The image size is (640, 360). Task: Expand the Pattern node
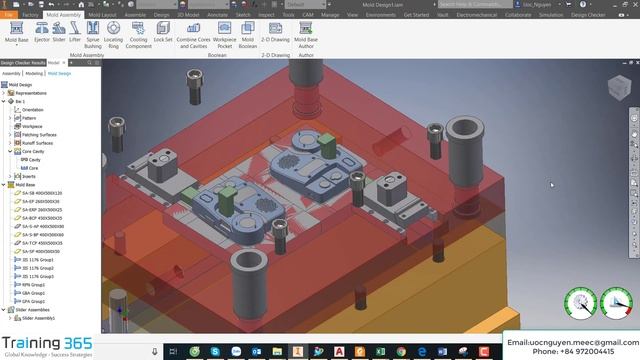tap(10, 118)
